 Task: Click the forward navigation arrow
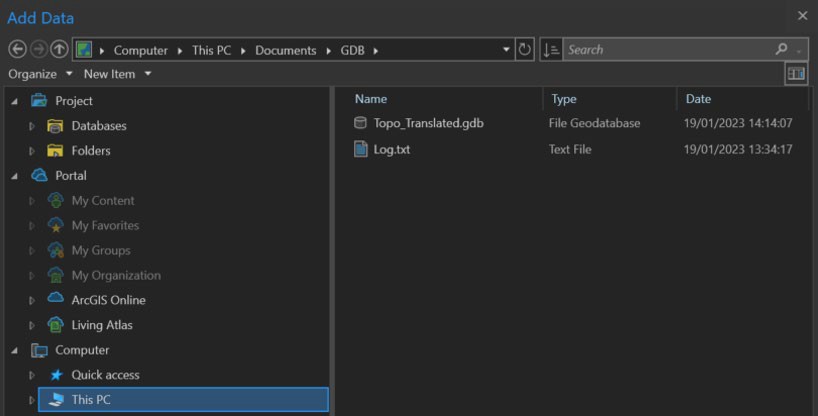click(39, 50)
